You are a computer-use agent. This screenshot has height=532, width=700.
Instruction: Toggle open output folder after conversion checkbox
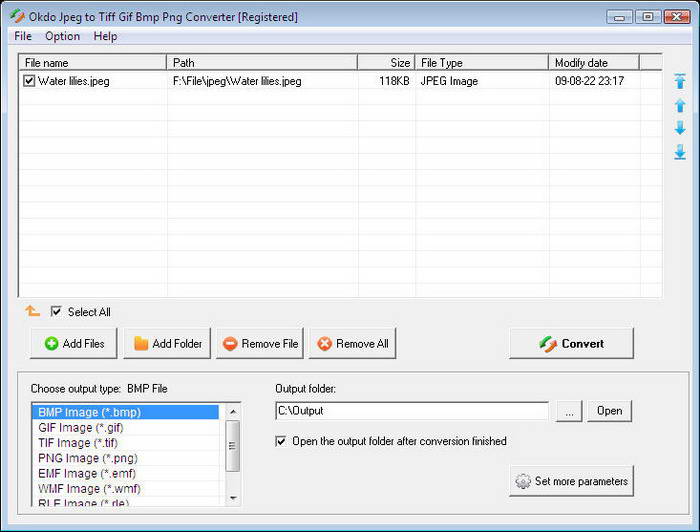point(281,441)
